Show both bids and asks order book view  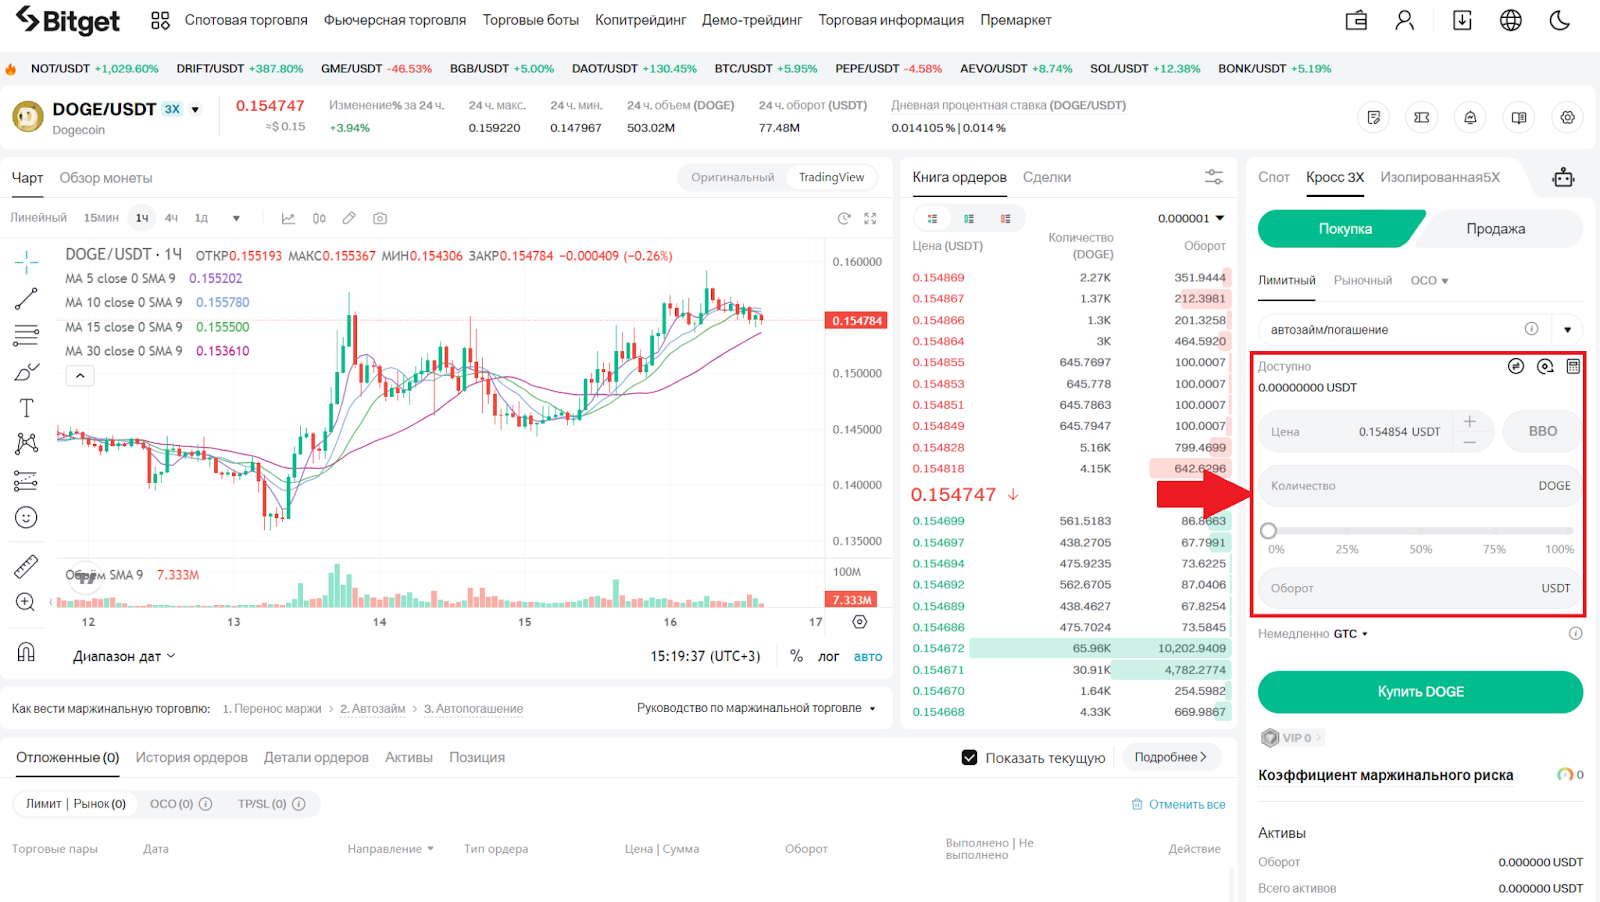click(932, 218)
